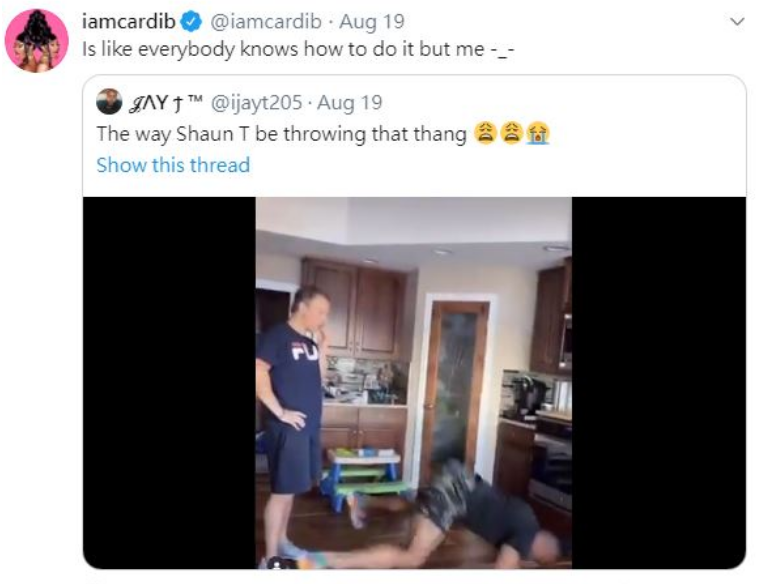Play the embedded kitchen dance video
764x584 pixels.
414,383
